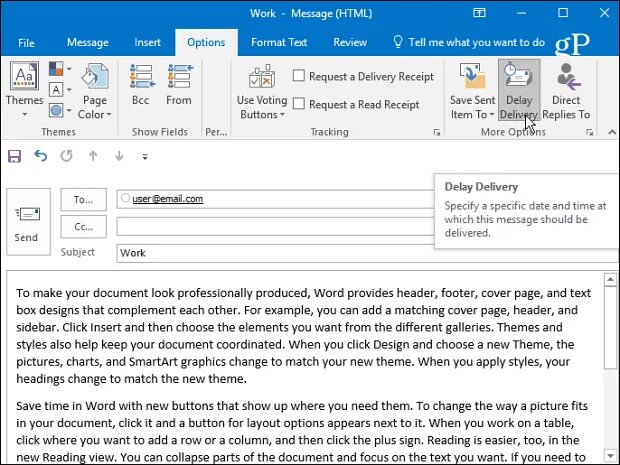Open the File tab
Viewport: 620px width, 465px height.
click(x=26, y=43)
